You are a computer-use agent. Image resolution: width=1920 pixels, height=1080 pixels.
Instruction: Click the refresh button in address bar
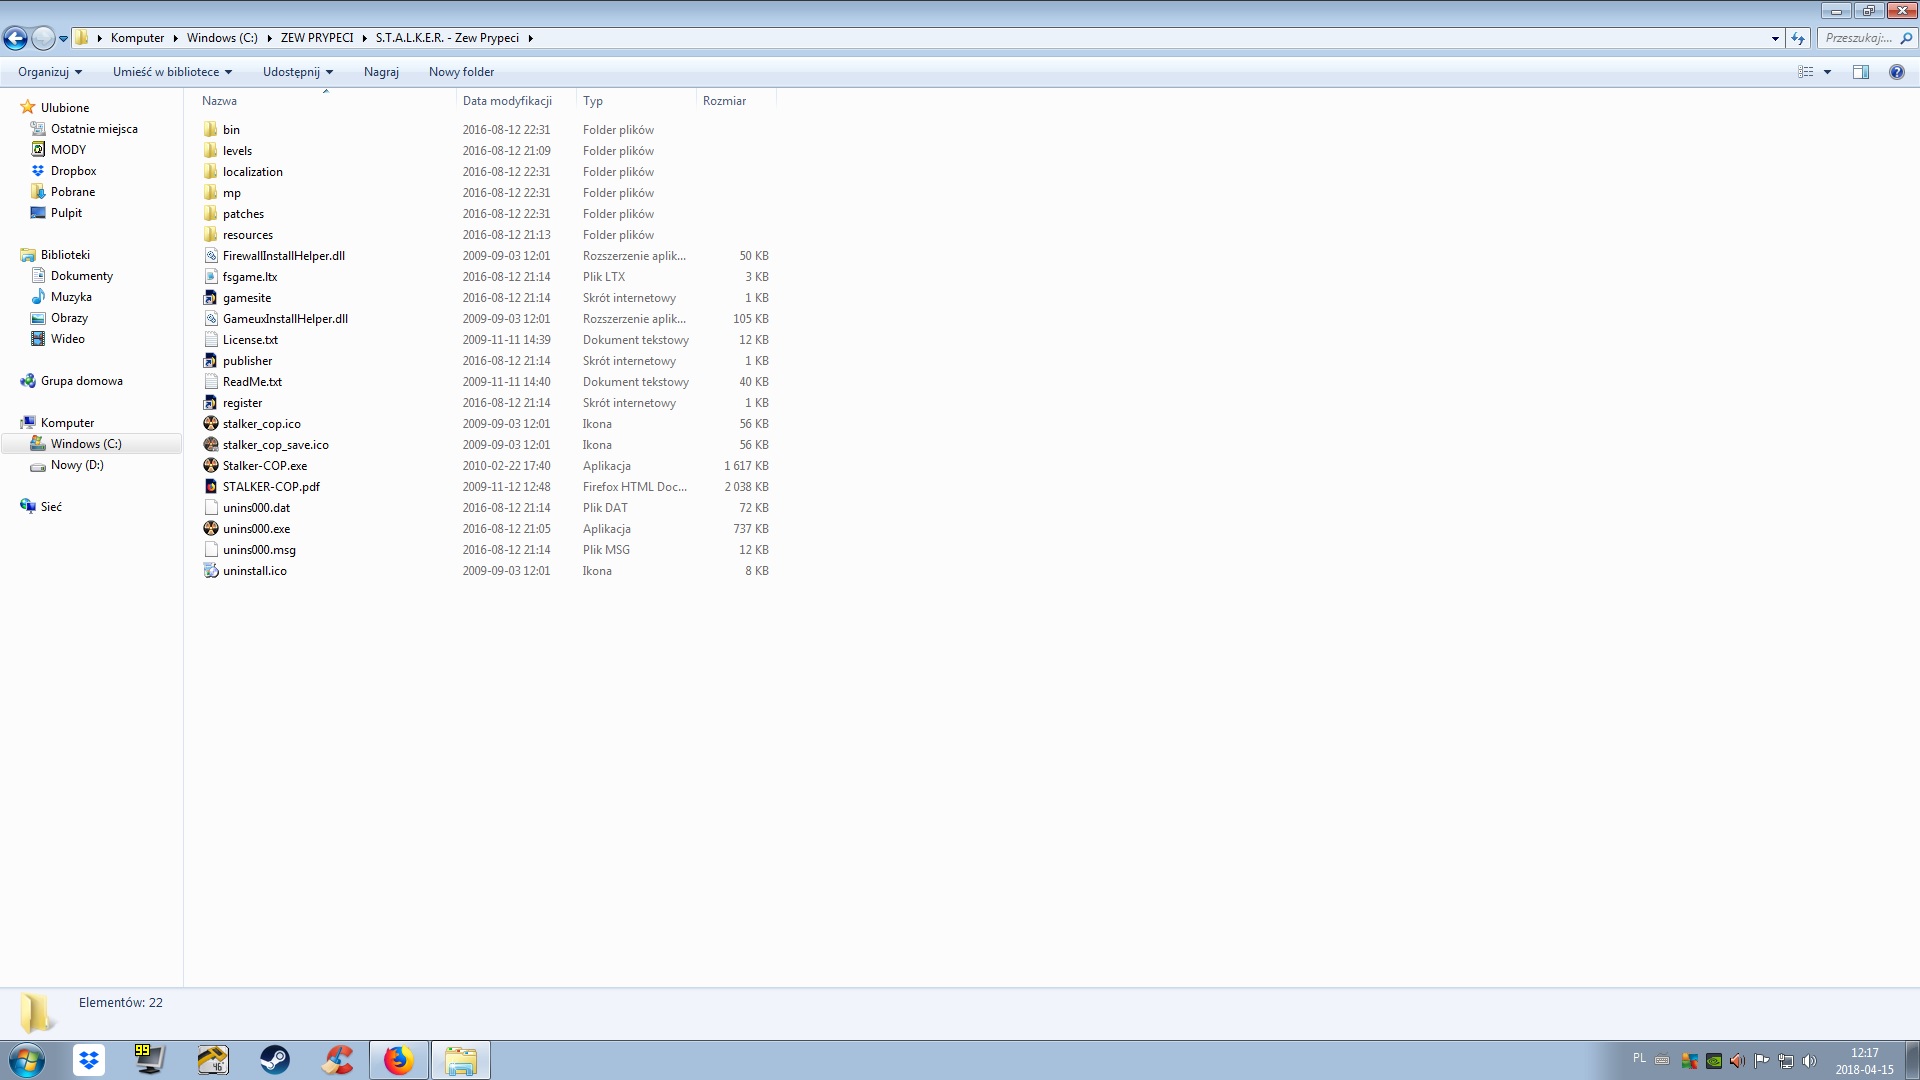(1798, 38)
